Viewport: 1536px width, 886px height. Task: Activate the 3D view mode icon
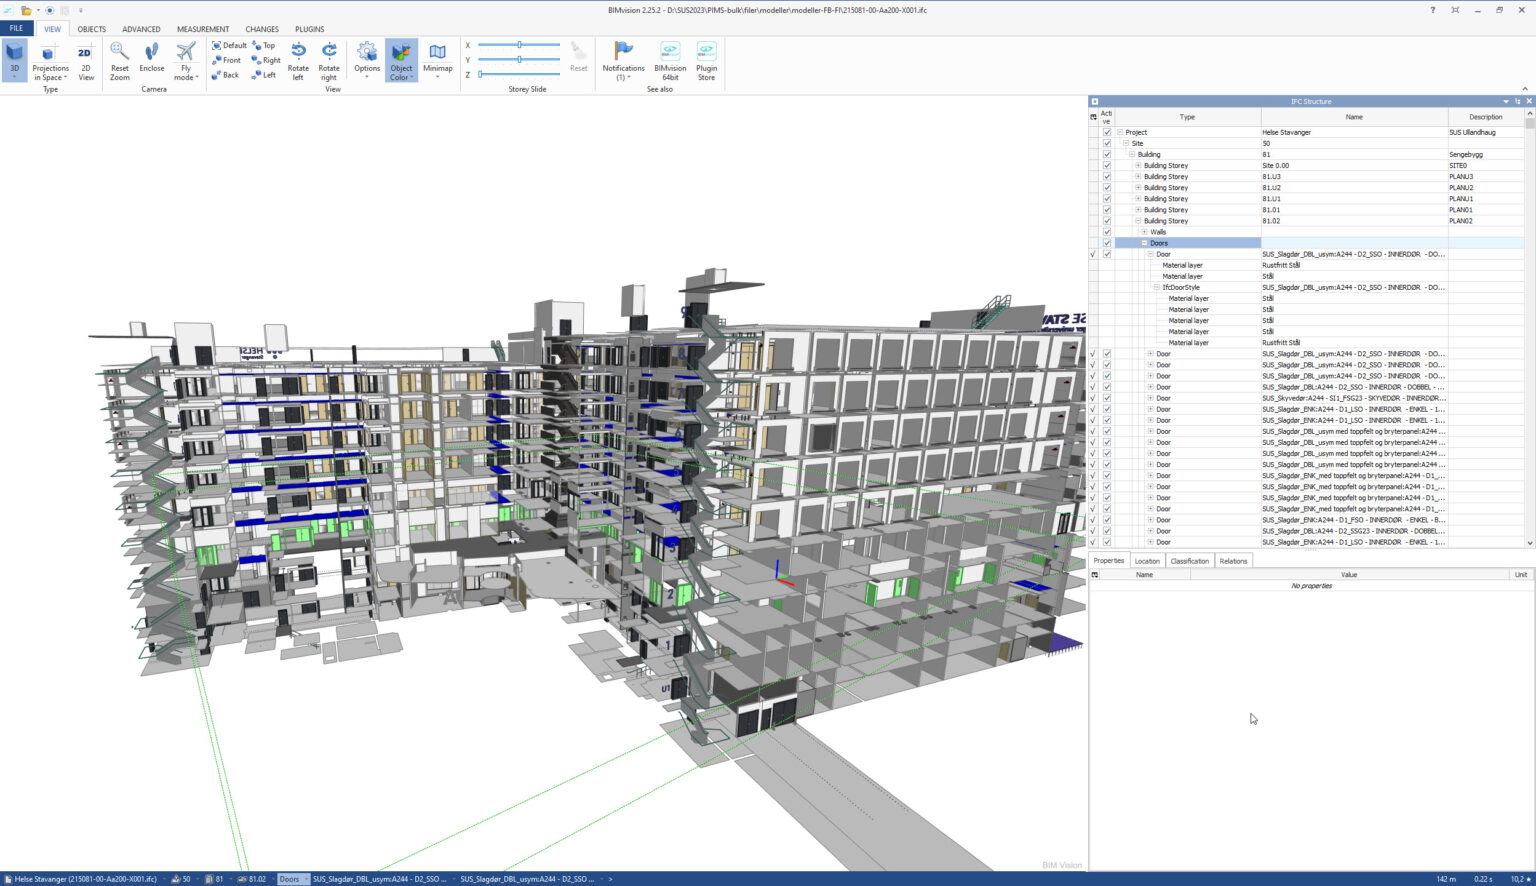coord(13,60)
